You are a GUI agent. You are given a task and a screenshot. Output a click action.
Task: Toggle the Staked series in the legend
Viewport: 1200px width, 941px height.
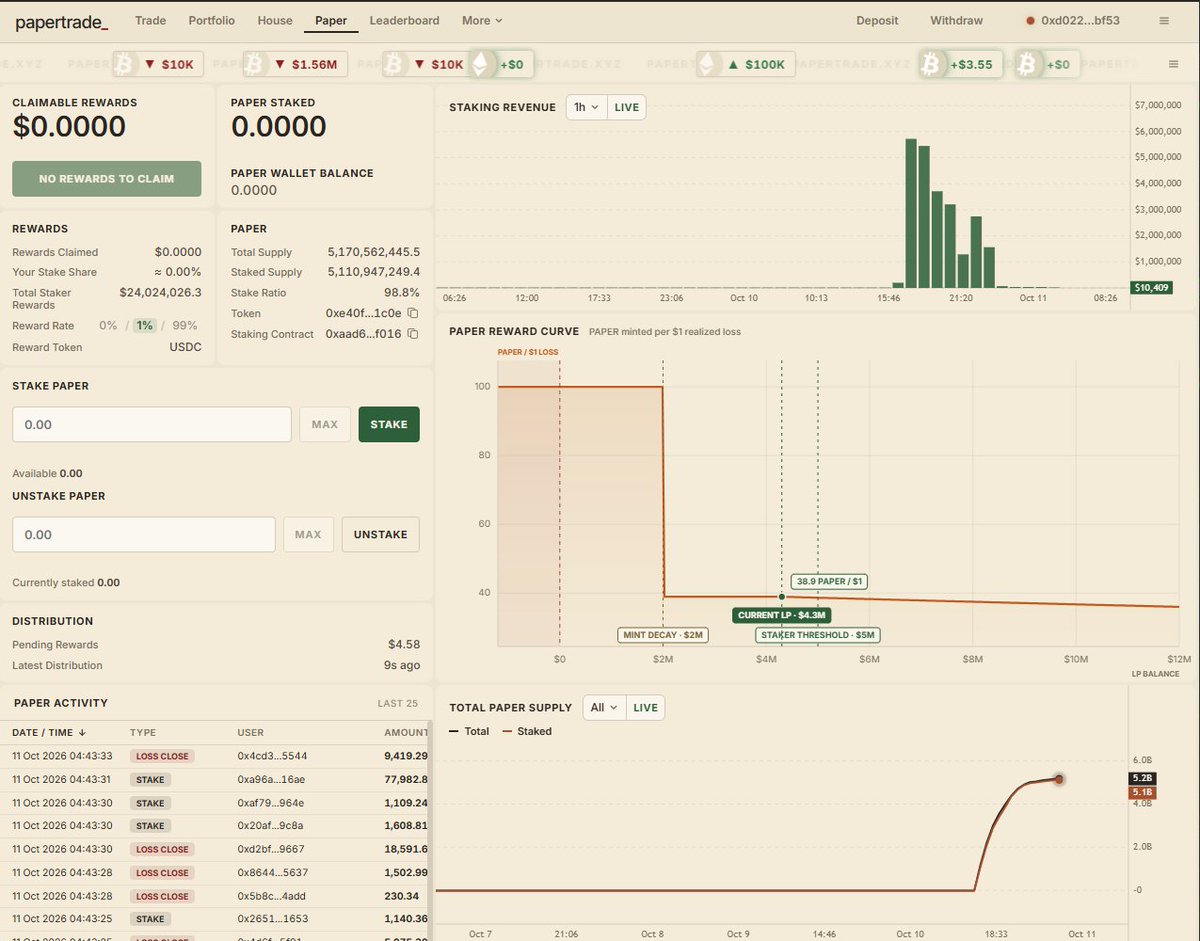(x=527, y=731)
